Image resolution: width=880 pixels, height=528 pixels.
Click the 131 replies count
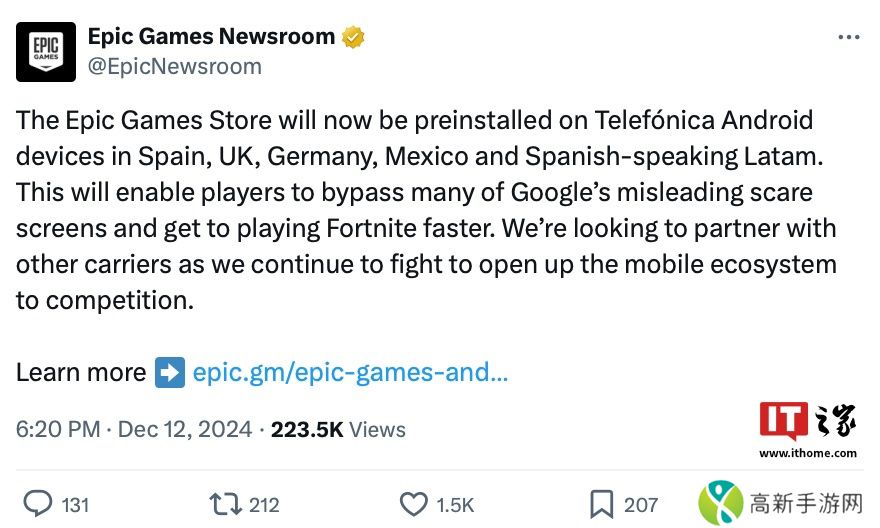[x=76, y=505]
